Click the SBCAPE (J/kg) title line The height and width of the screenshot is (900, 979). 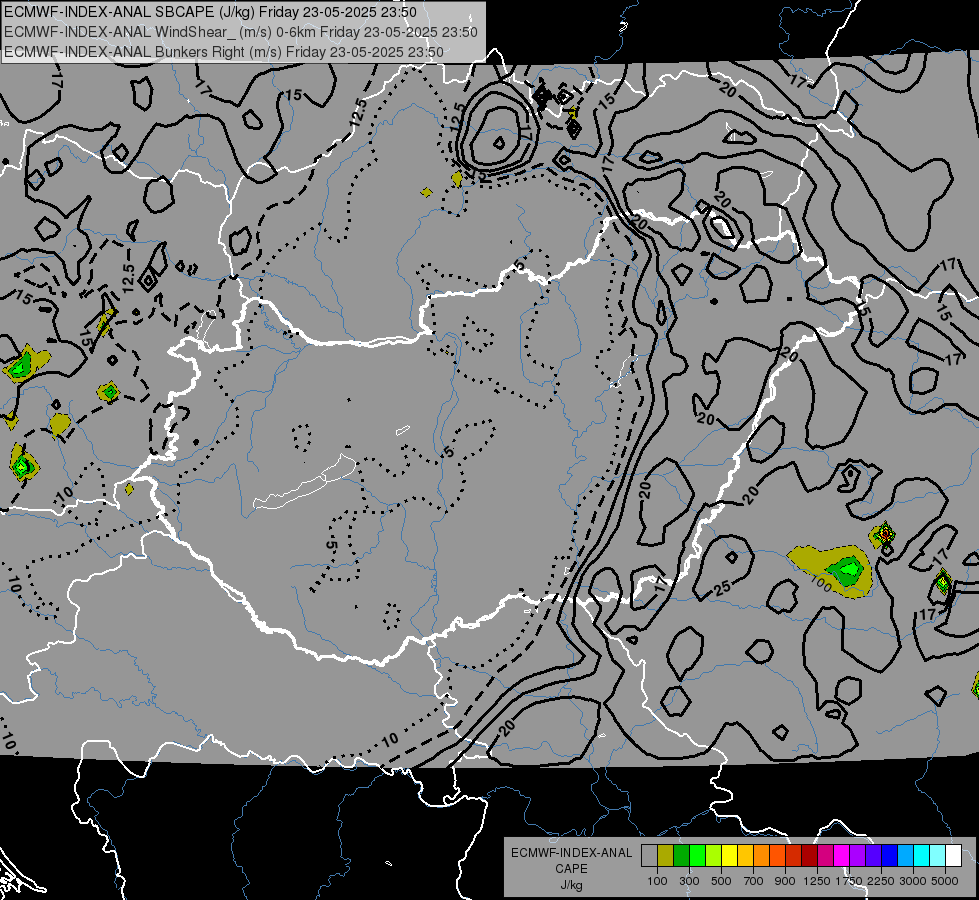click(210, 12)
